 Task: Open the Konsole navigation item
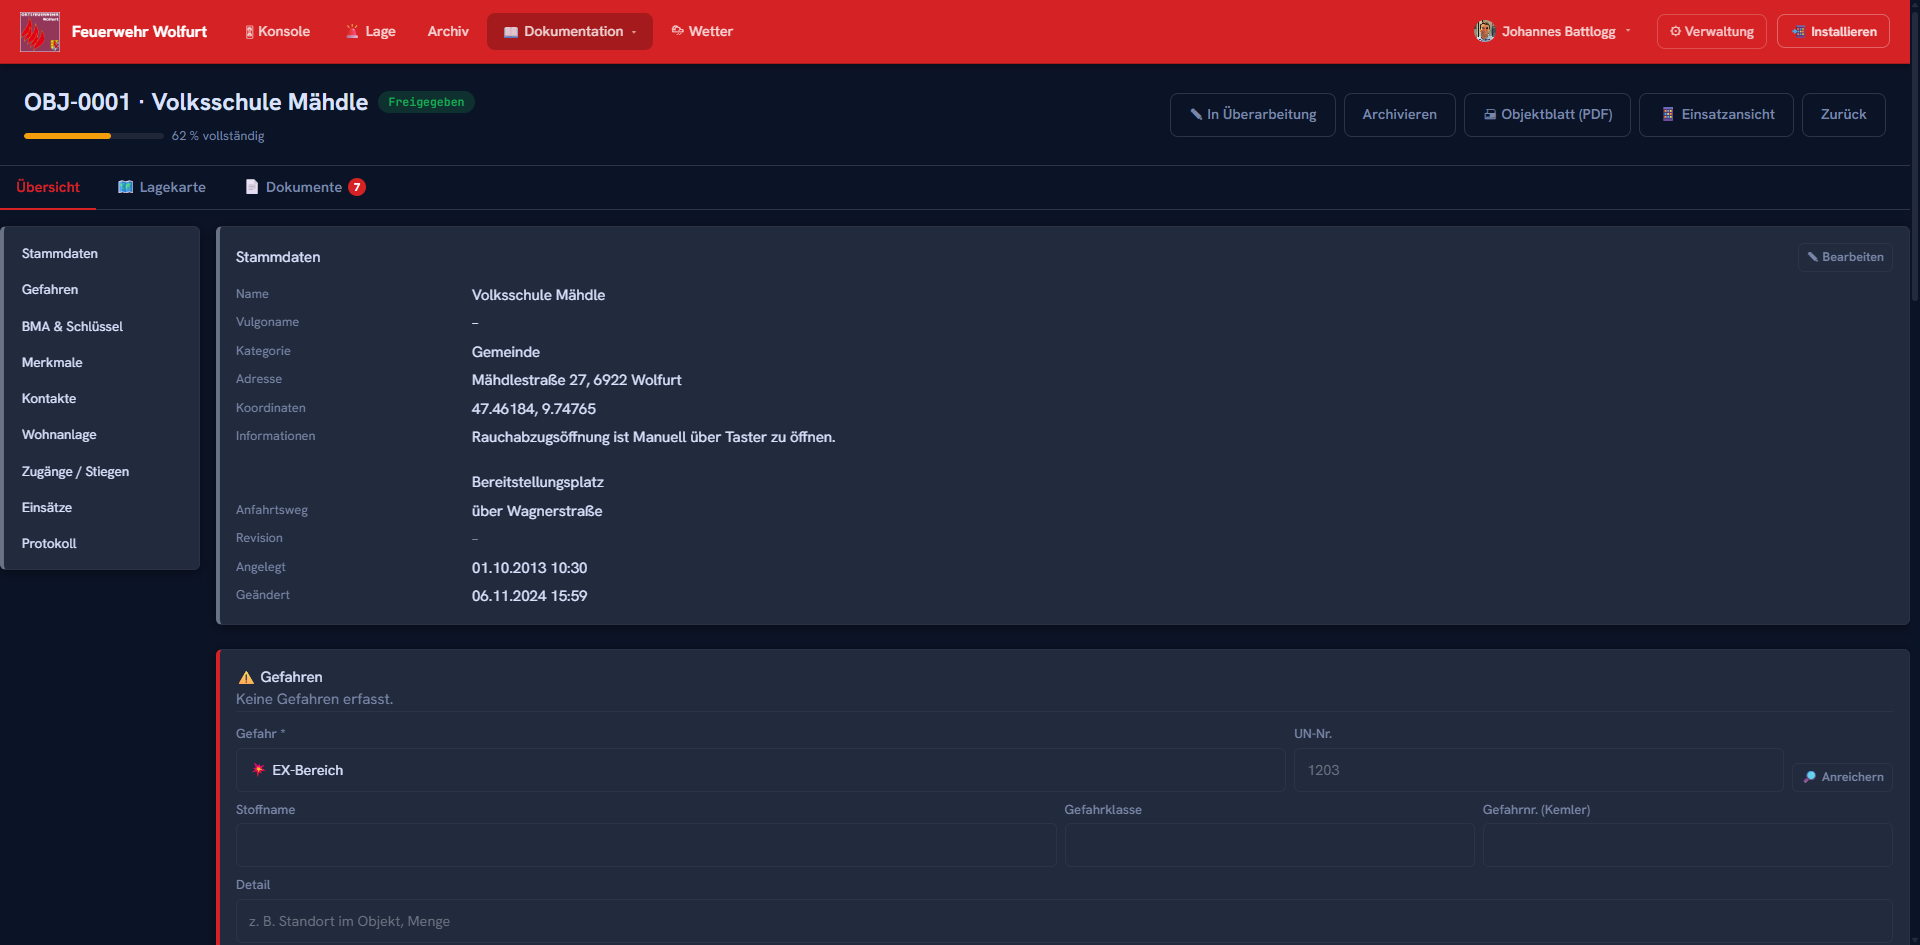click(278, 31)
